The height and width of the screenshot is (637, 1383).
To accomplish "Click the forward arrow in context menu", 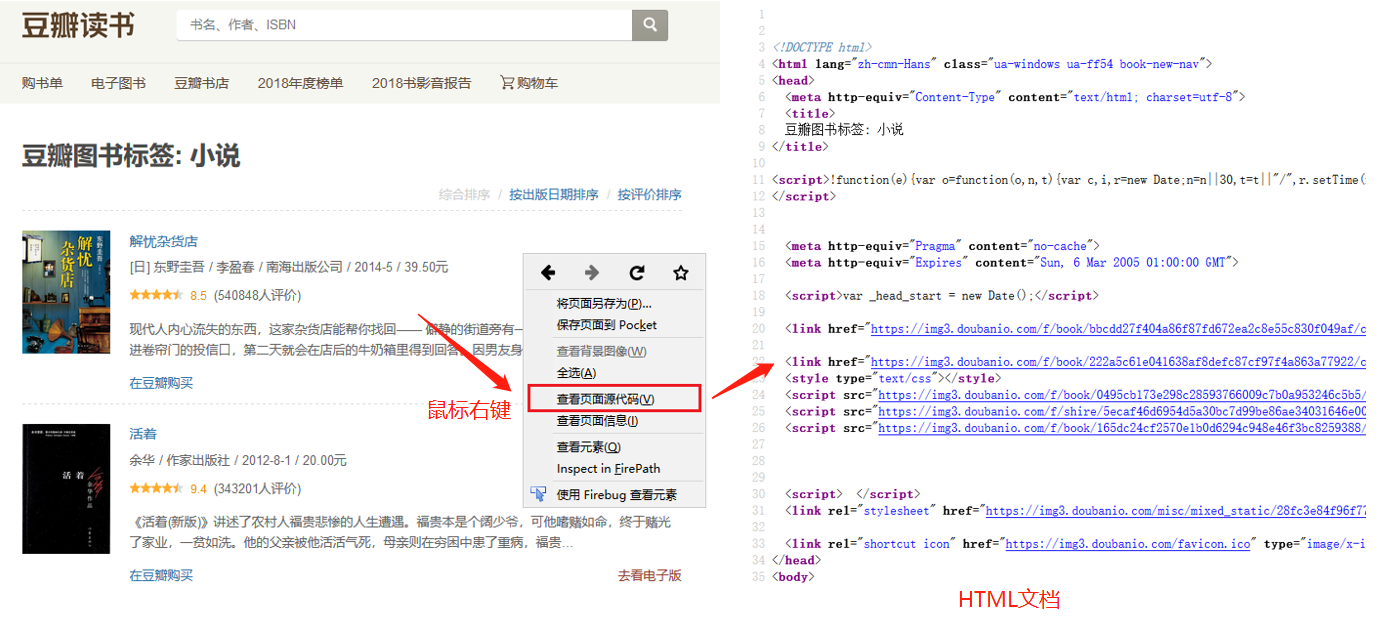I will (x=592, y=273).
